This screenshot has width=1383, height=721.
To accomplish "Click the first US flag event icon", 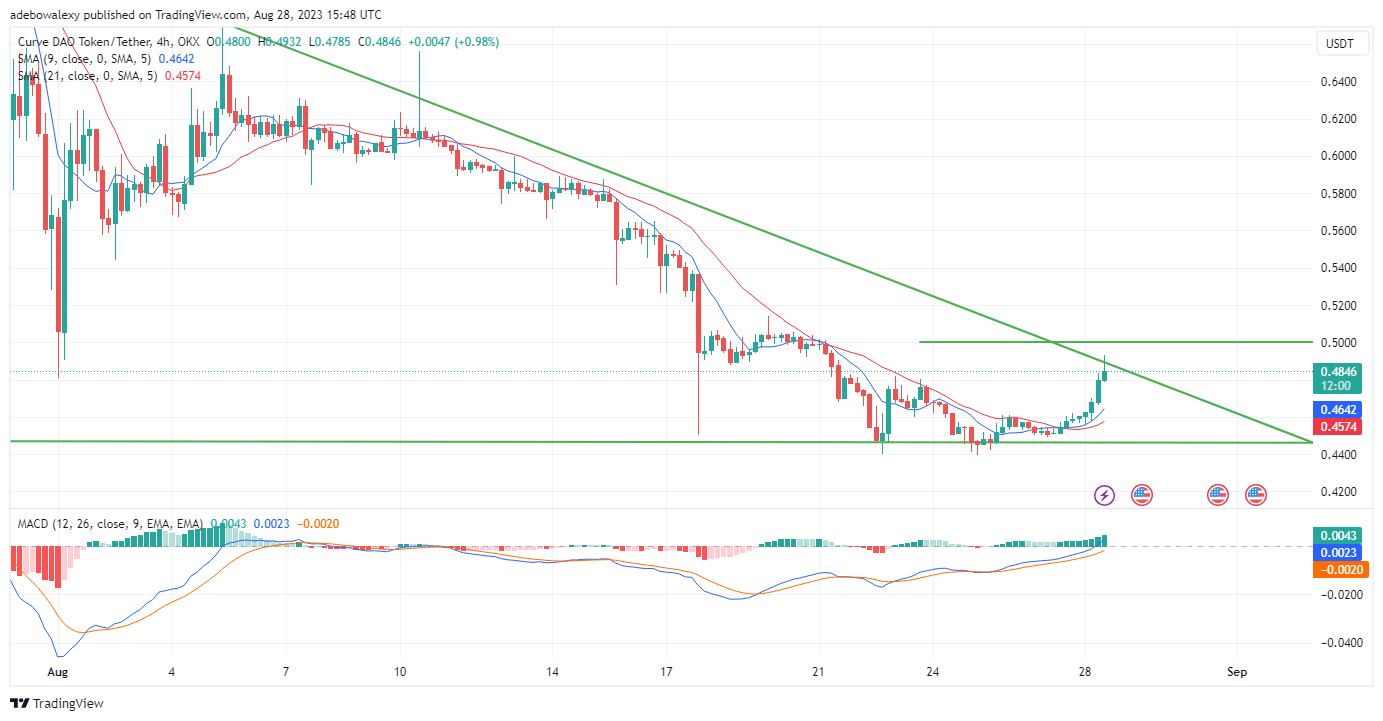I will (x=1141, y=494).
